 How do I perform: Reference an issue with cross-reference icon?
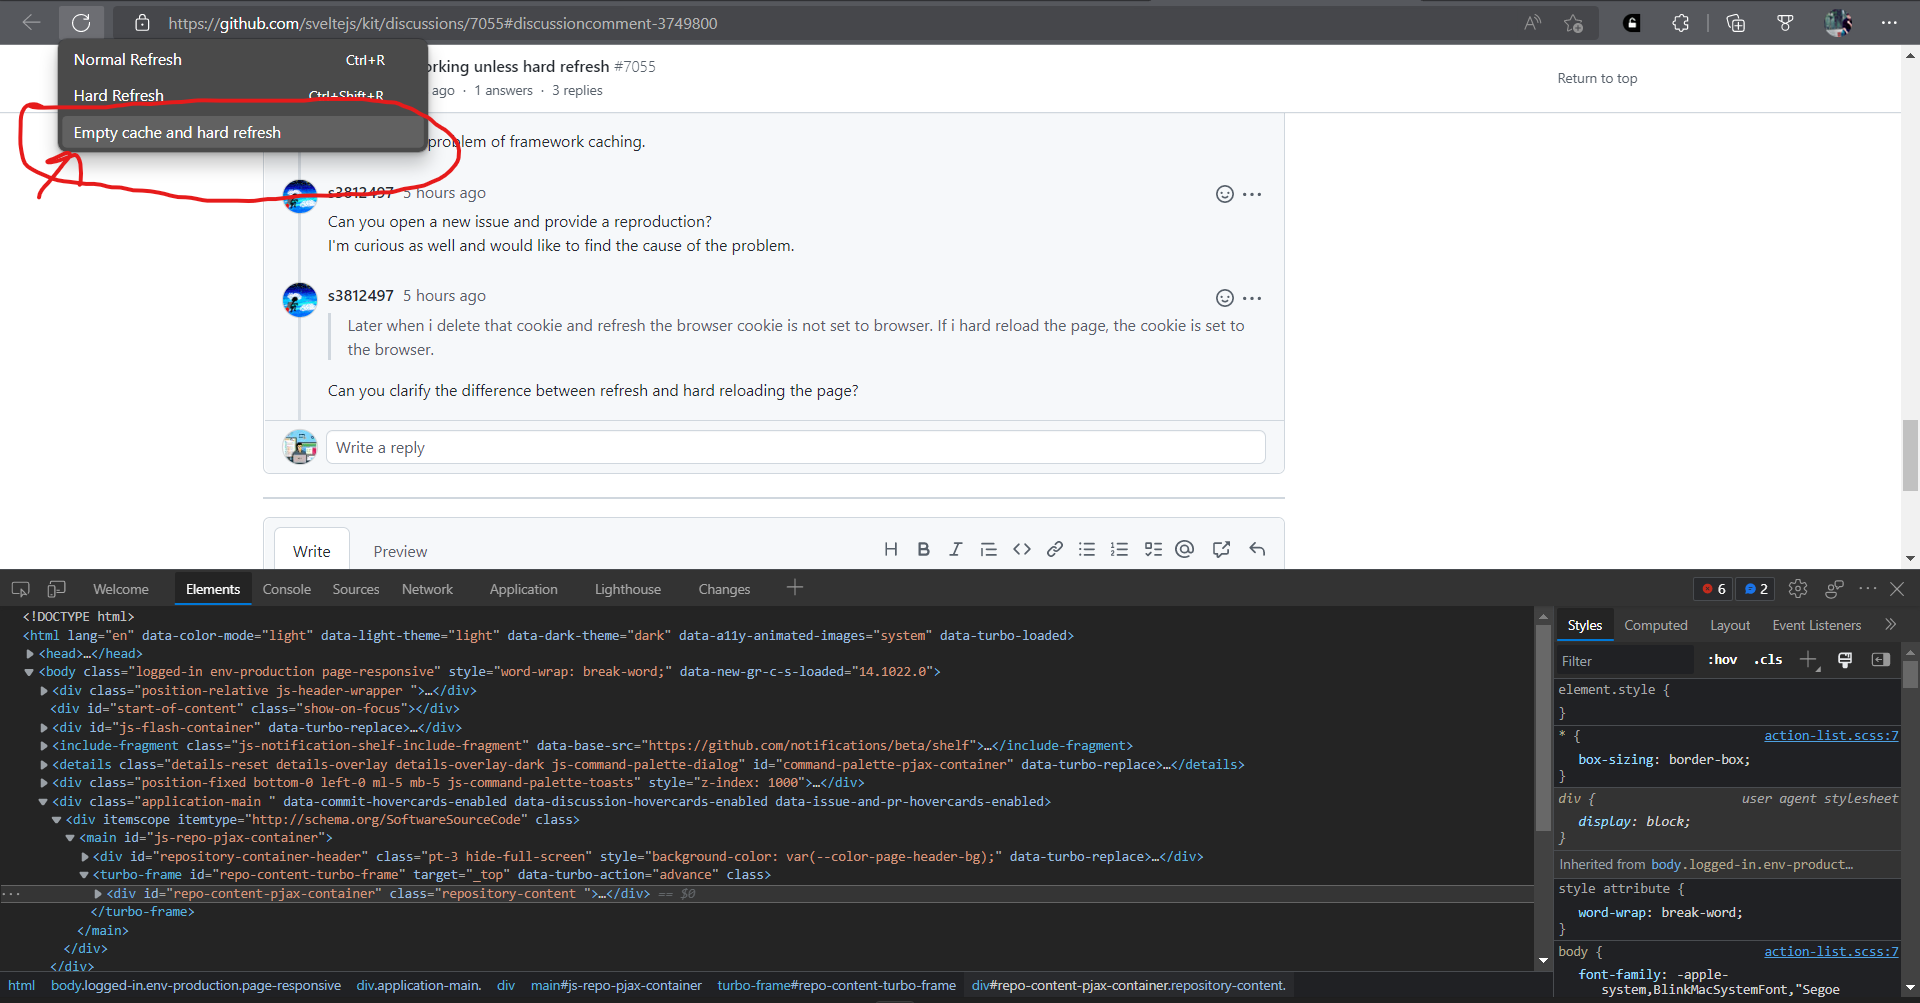(x=1221, y=549)
